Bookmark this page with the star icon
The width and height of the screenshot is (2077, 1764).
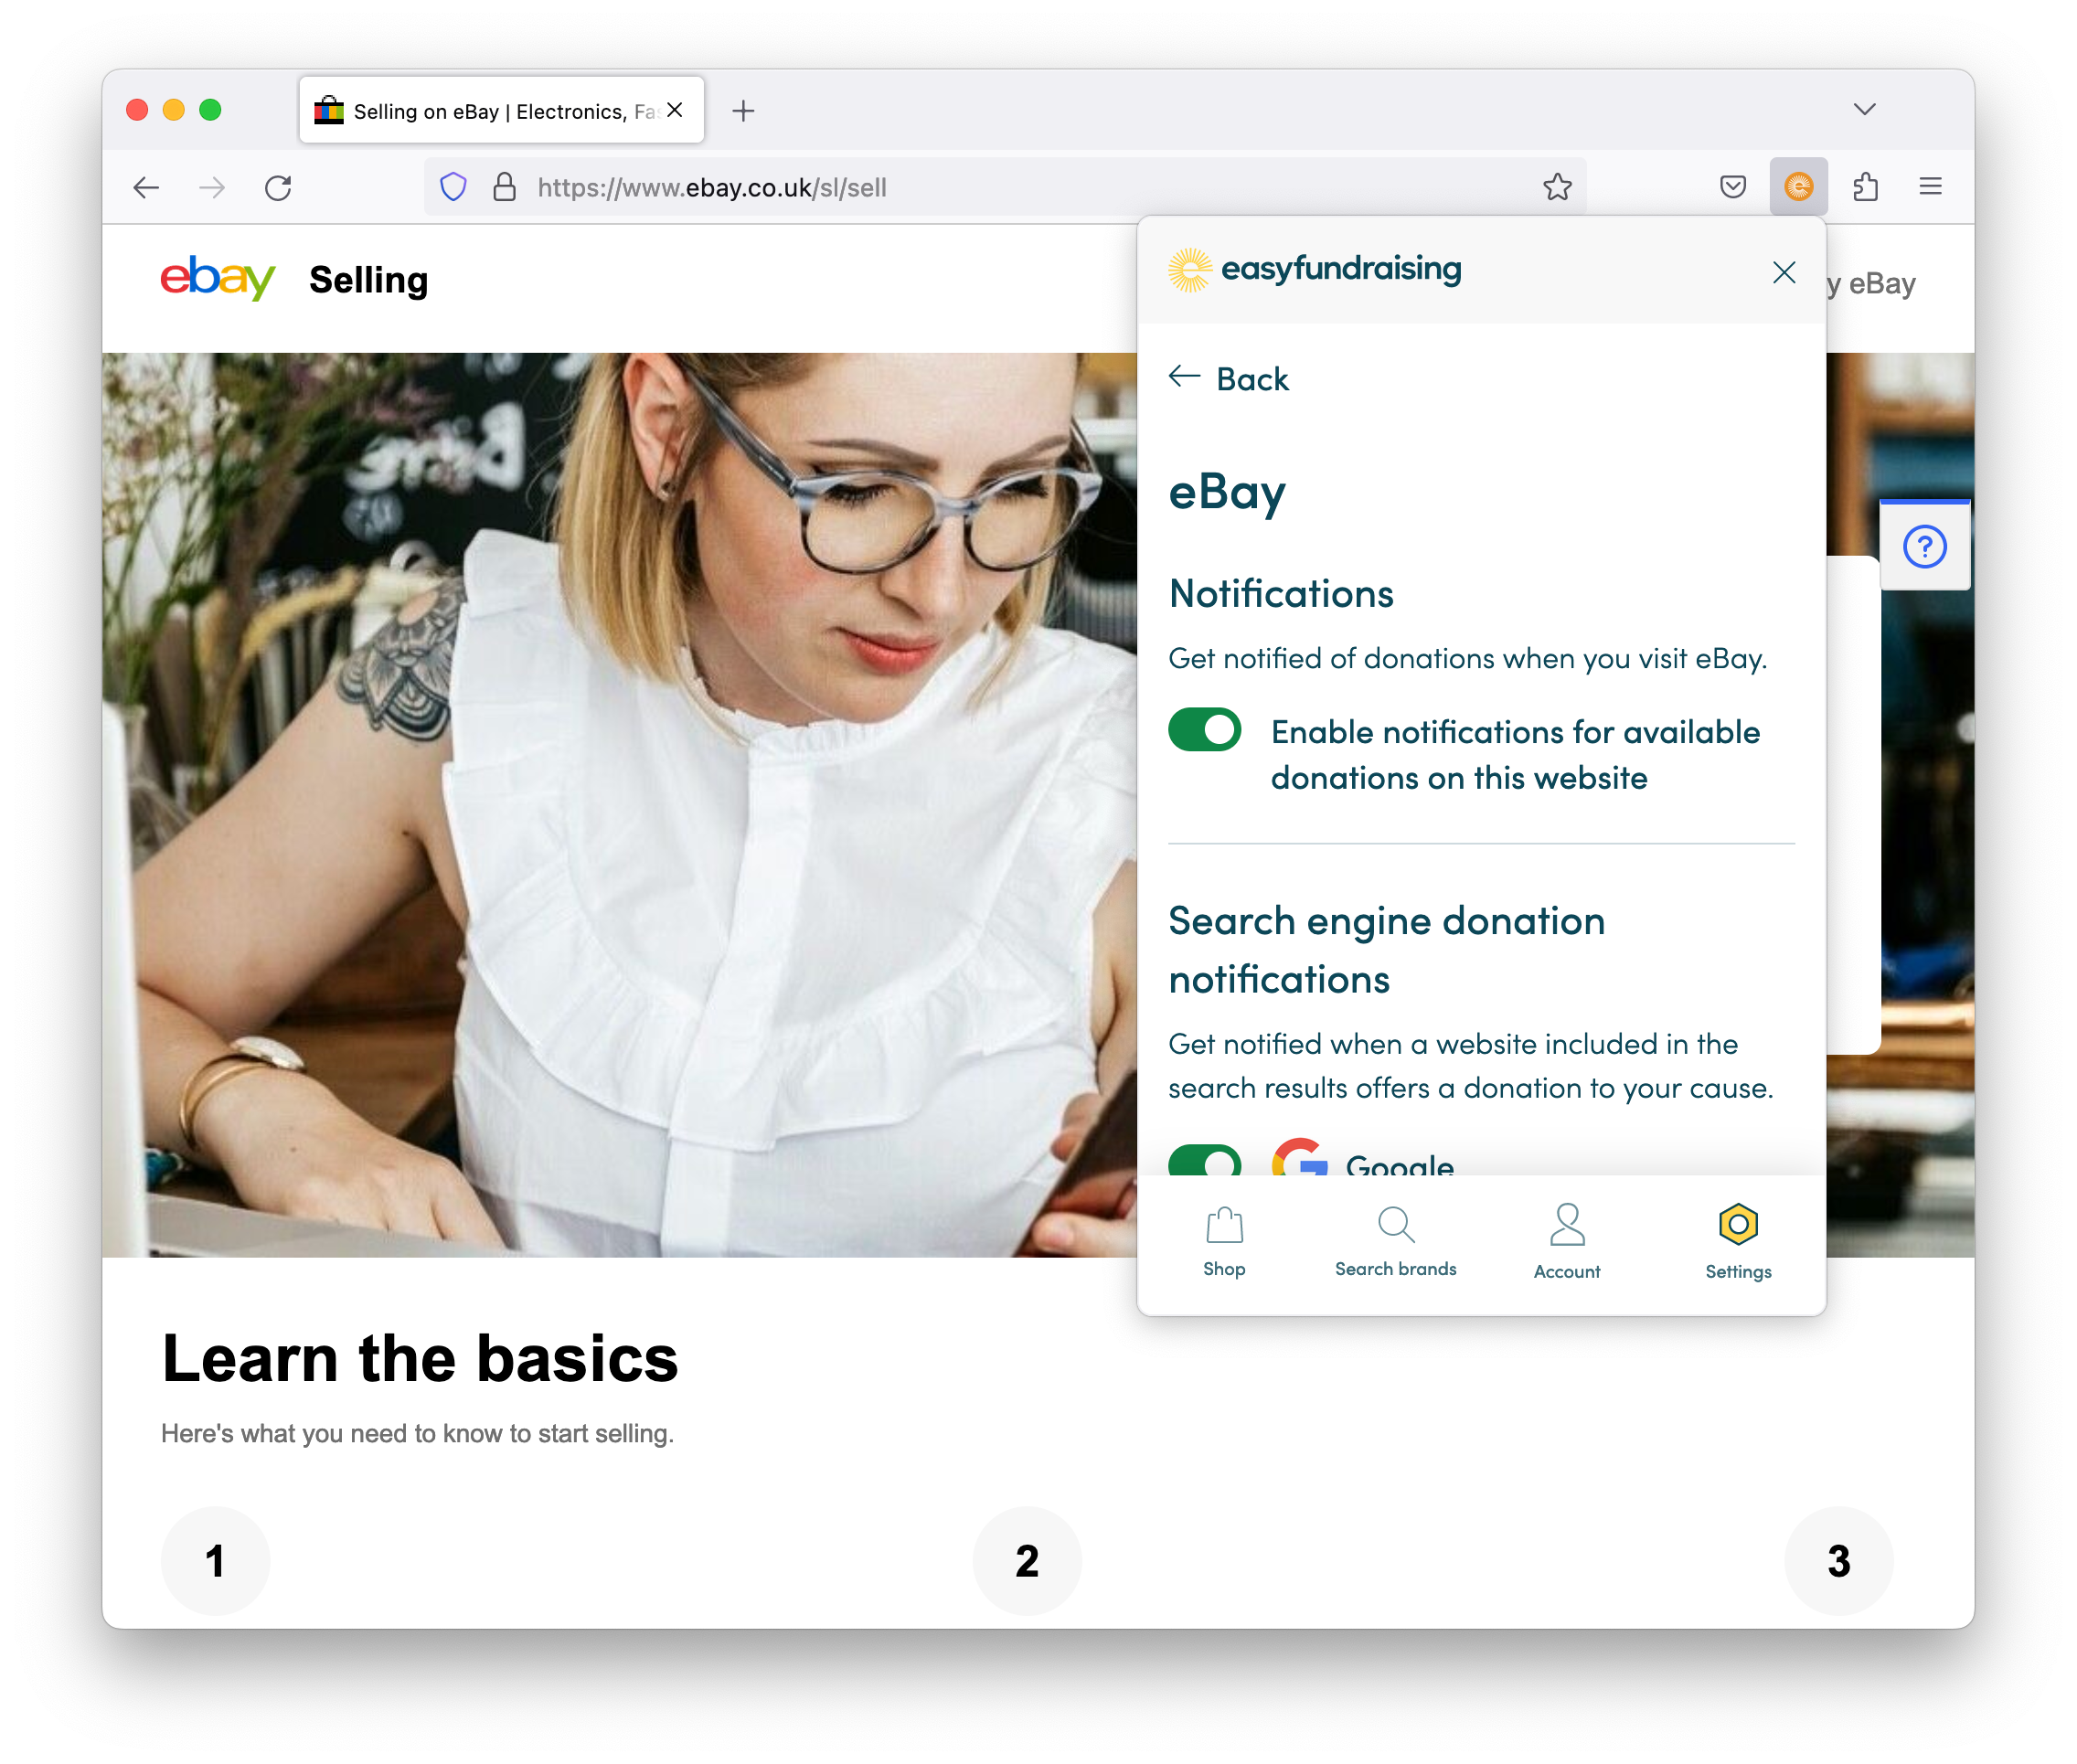[1556, 187]
